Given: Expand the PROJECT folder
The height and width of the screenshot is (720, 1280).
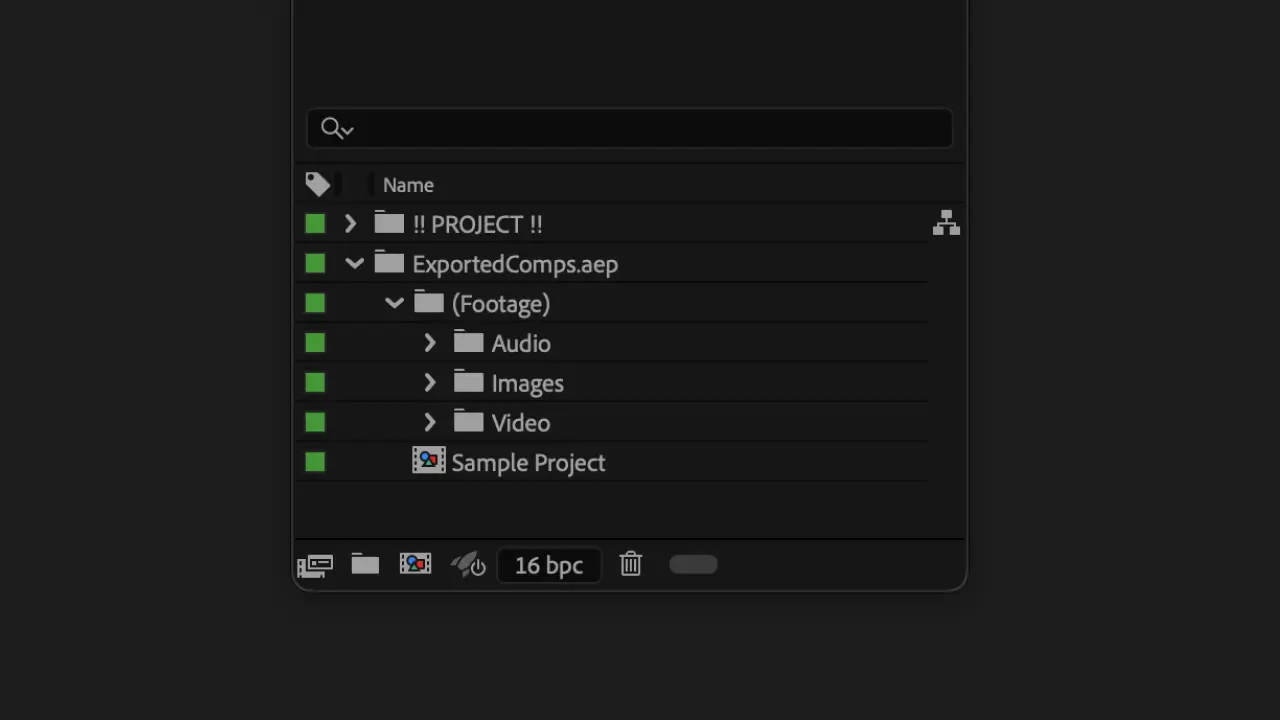Looking at the screenshot, I should pyautogui.click(x=350, y=223).
